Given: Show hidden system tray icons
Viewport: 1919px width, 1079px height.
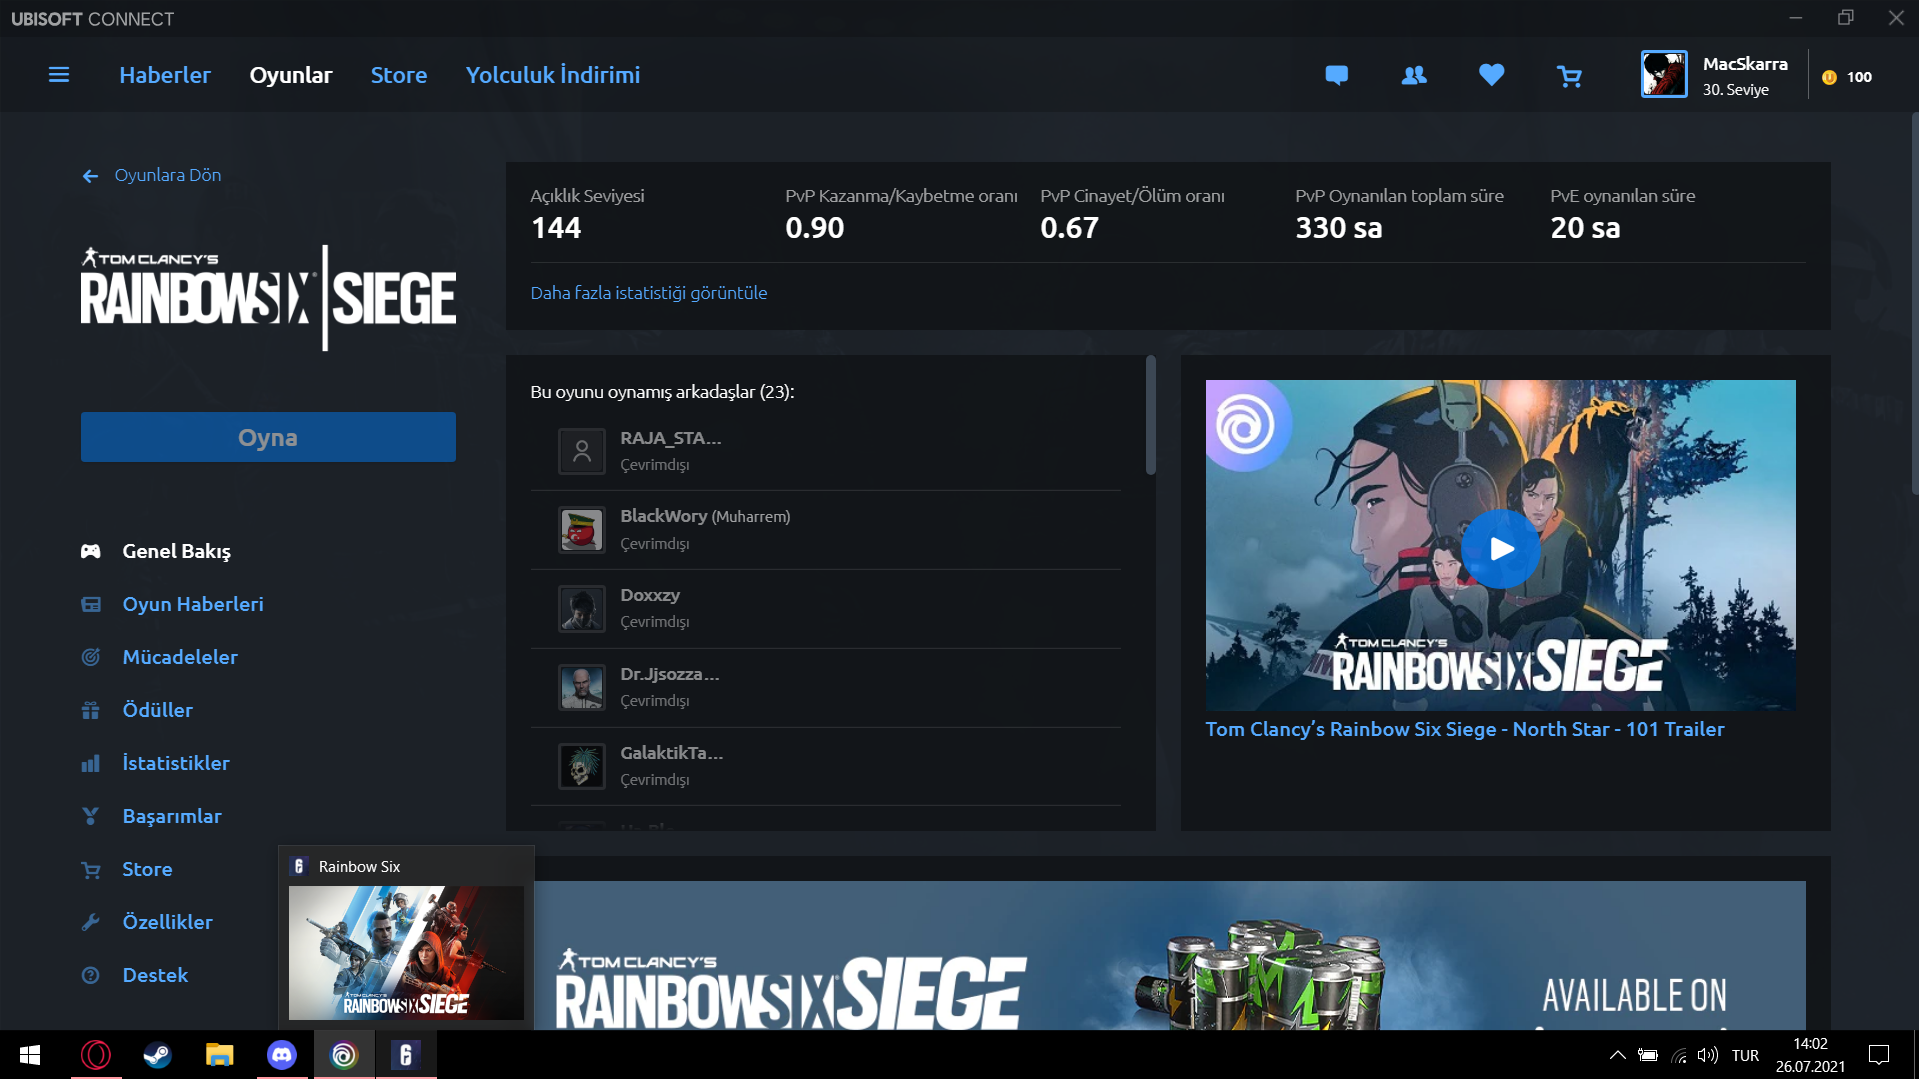Looking at the screenshot, I should (1617, 1055).
